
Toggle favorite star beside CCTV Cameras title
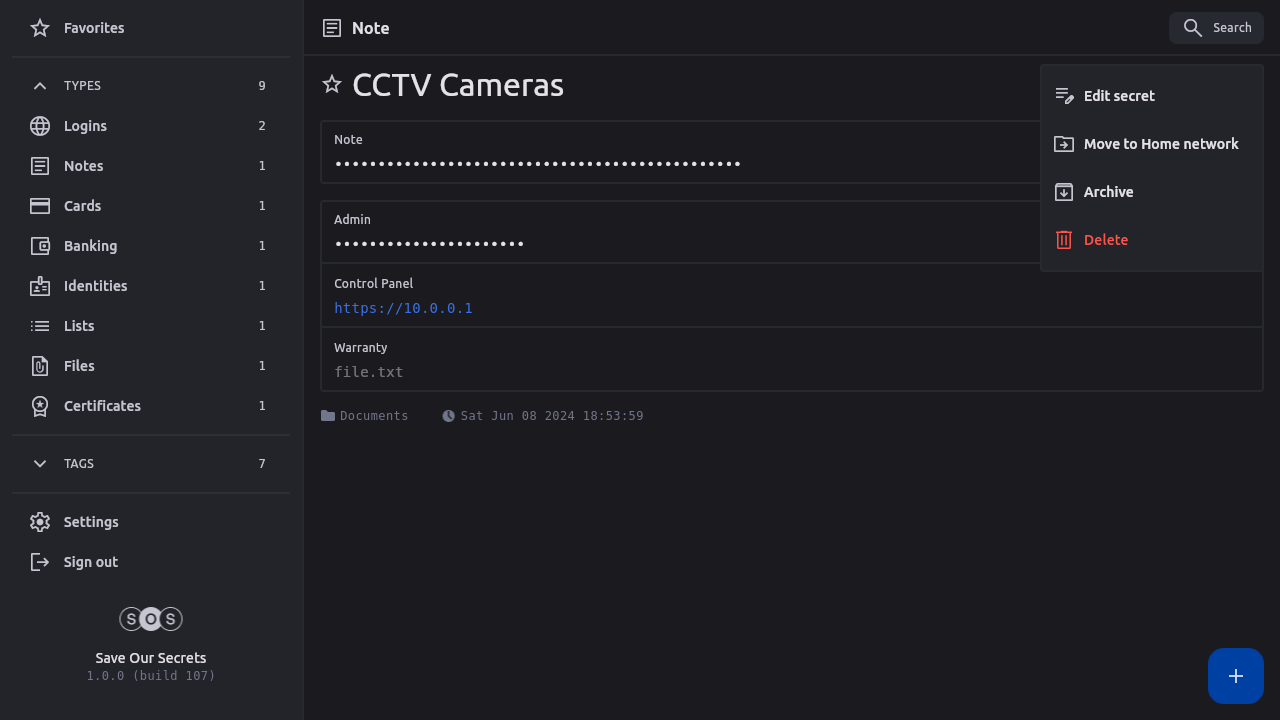click(332, 85)
